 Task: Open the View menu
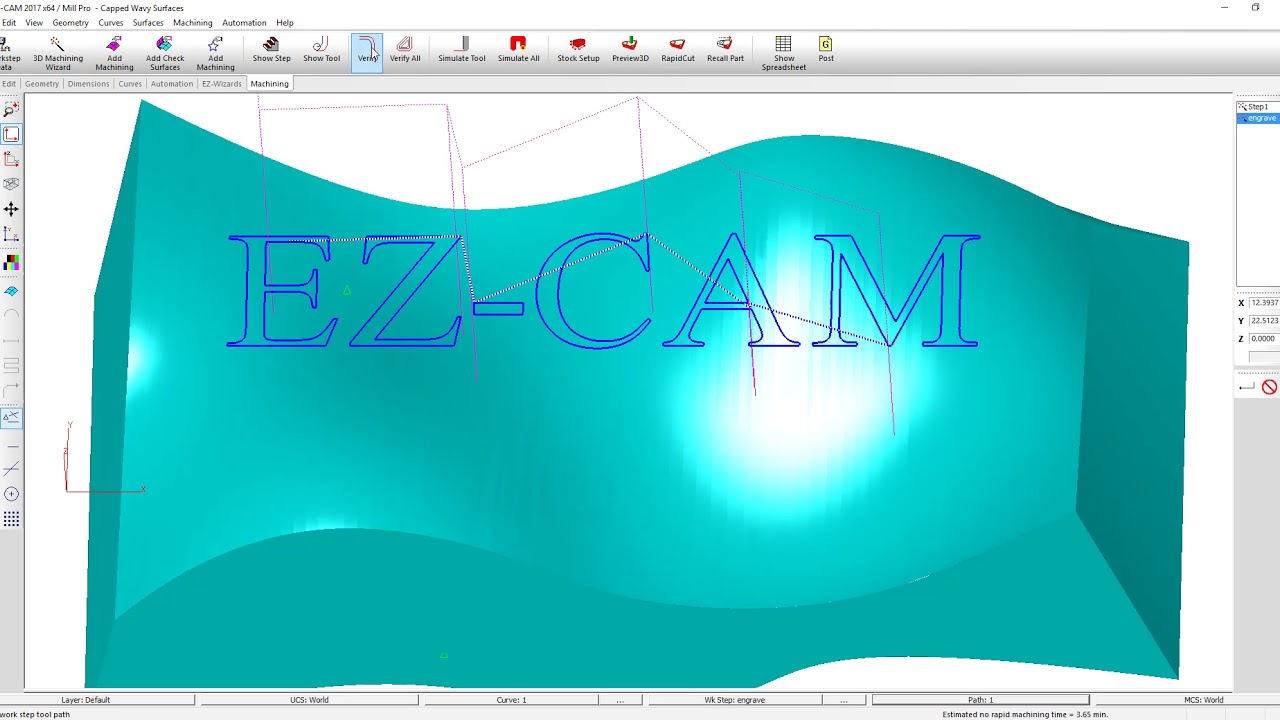tap(34, 23)
